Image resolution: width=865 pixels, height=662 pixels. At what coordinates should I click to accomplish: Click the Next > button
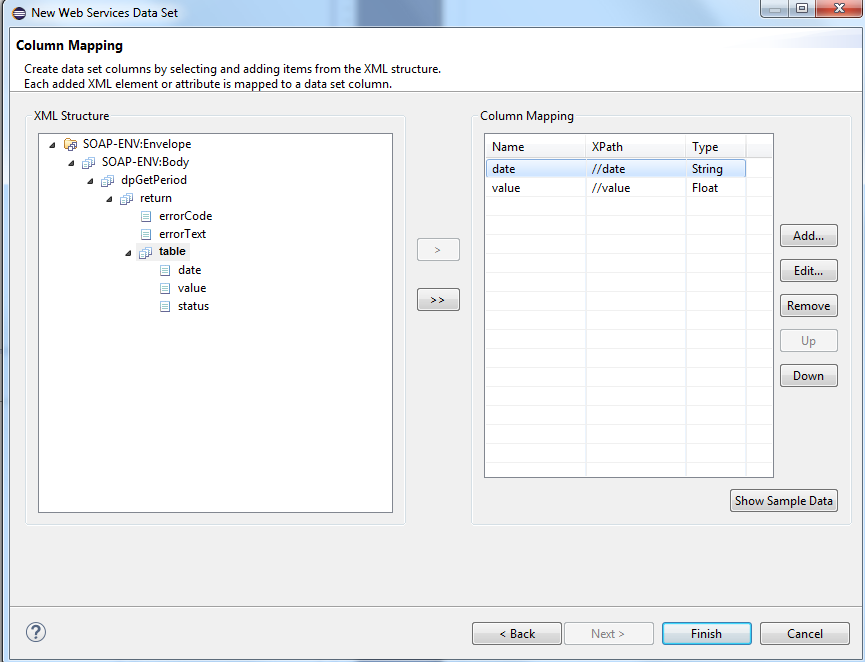click(608, 634)
